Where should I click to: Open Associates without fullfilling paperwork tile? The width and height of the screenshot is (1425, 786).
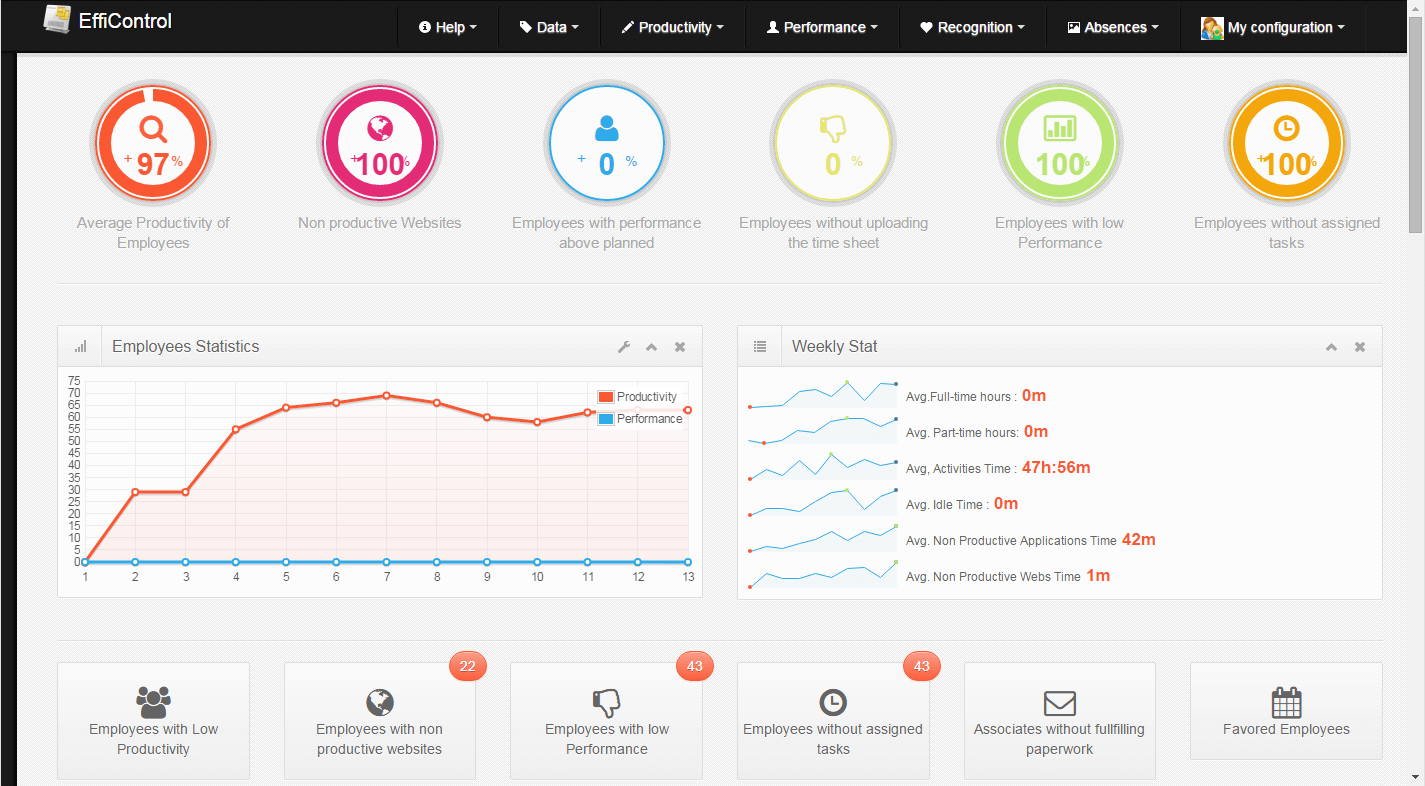1059,720
